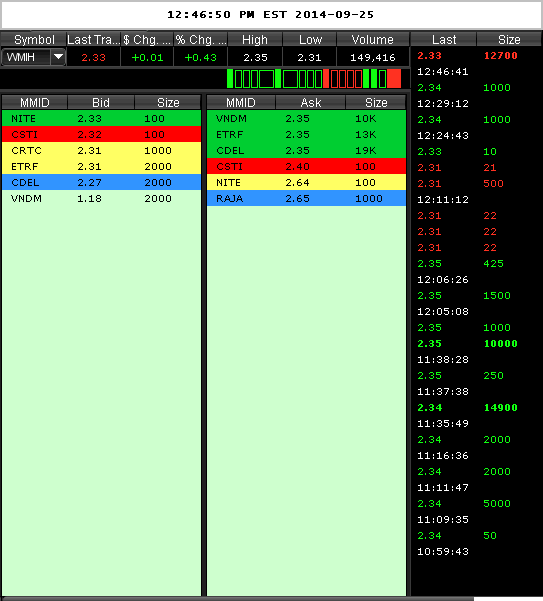543x601 pixels.
Task: Open the WMIH symbol dropdown arrow
Action: [x=58, y=57]
